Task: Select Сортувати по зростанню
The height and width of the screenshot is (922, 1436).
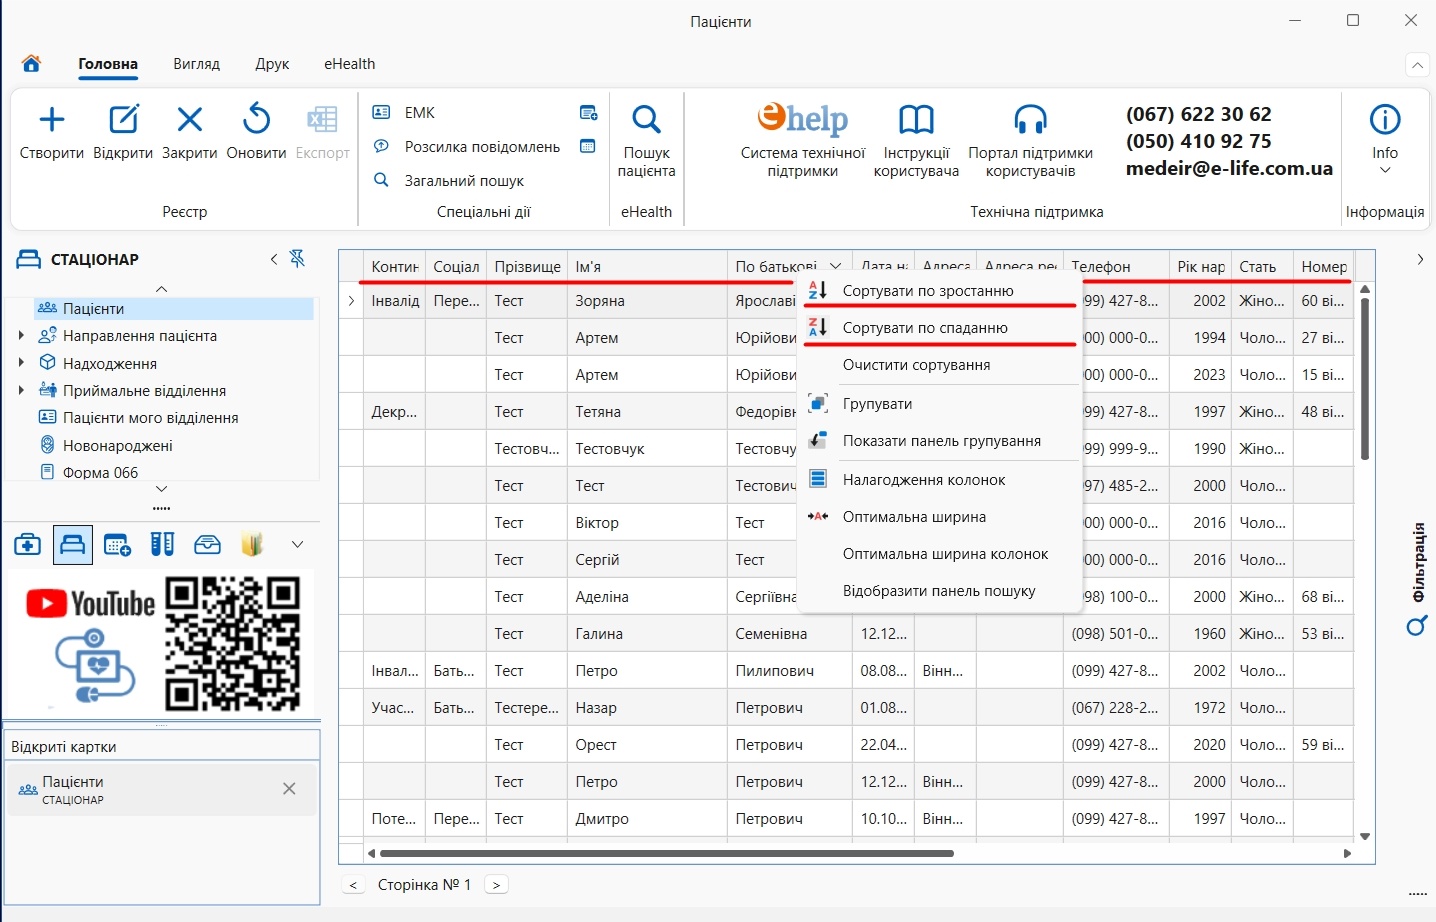Action: tap(939, 291)
